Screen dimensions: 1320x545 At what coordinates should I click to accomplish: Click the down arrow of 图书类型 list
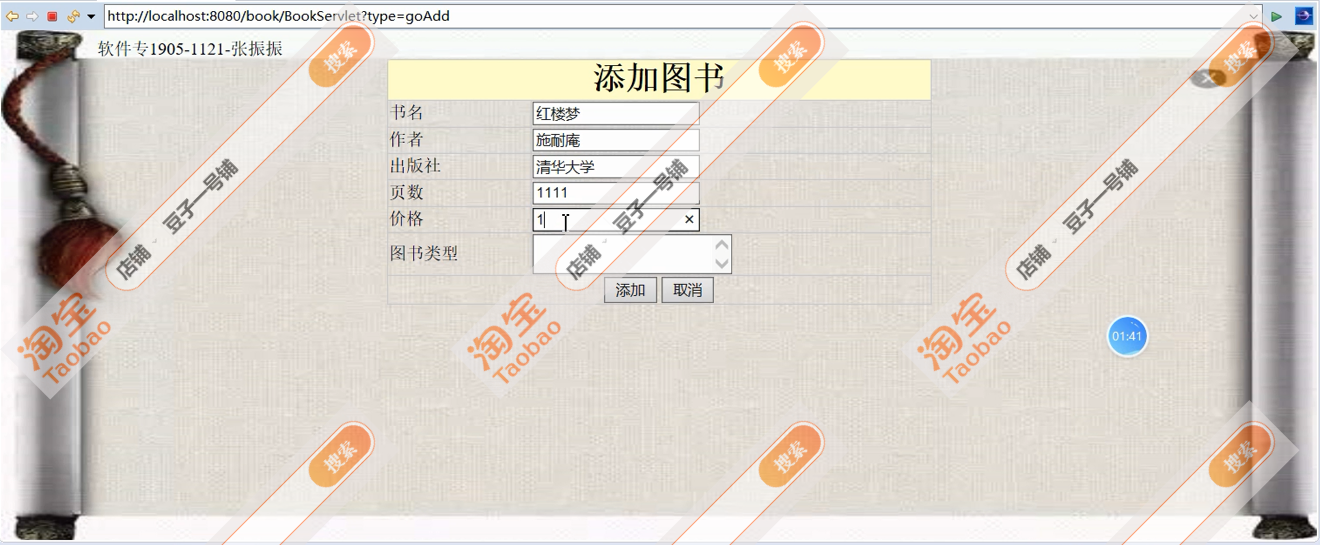point(722,263)
